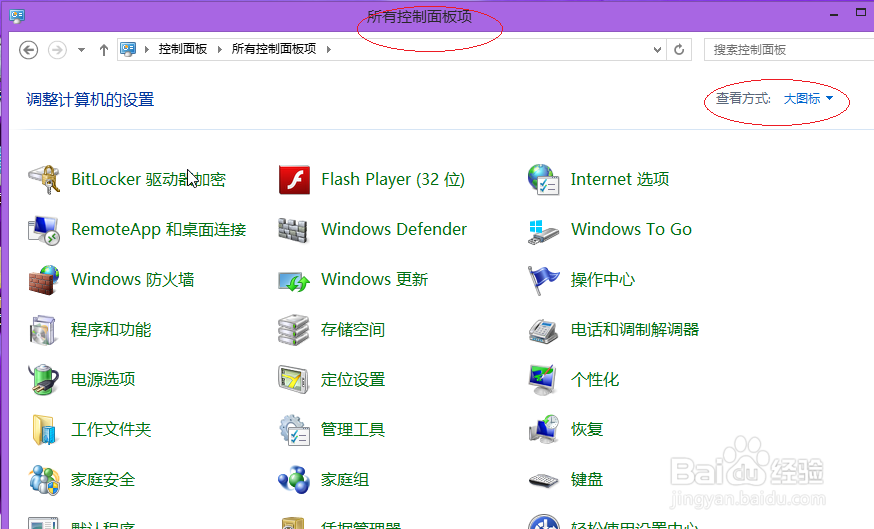
Task: Open the 存储空间 text link
Action: tap(353, 329)
